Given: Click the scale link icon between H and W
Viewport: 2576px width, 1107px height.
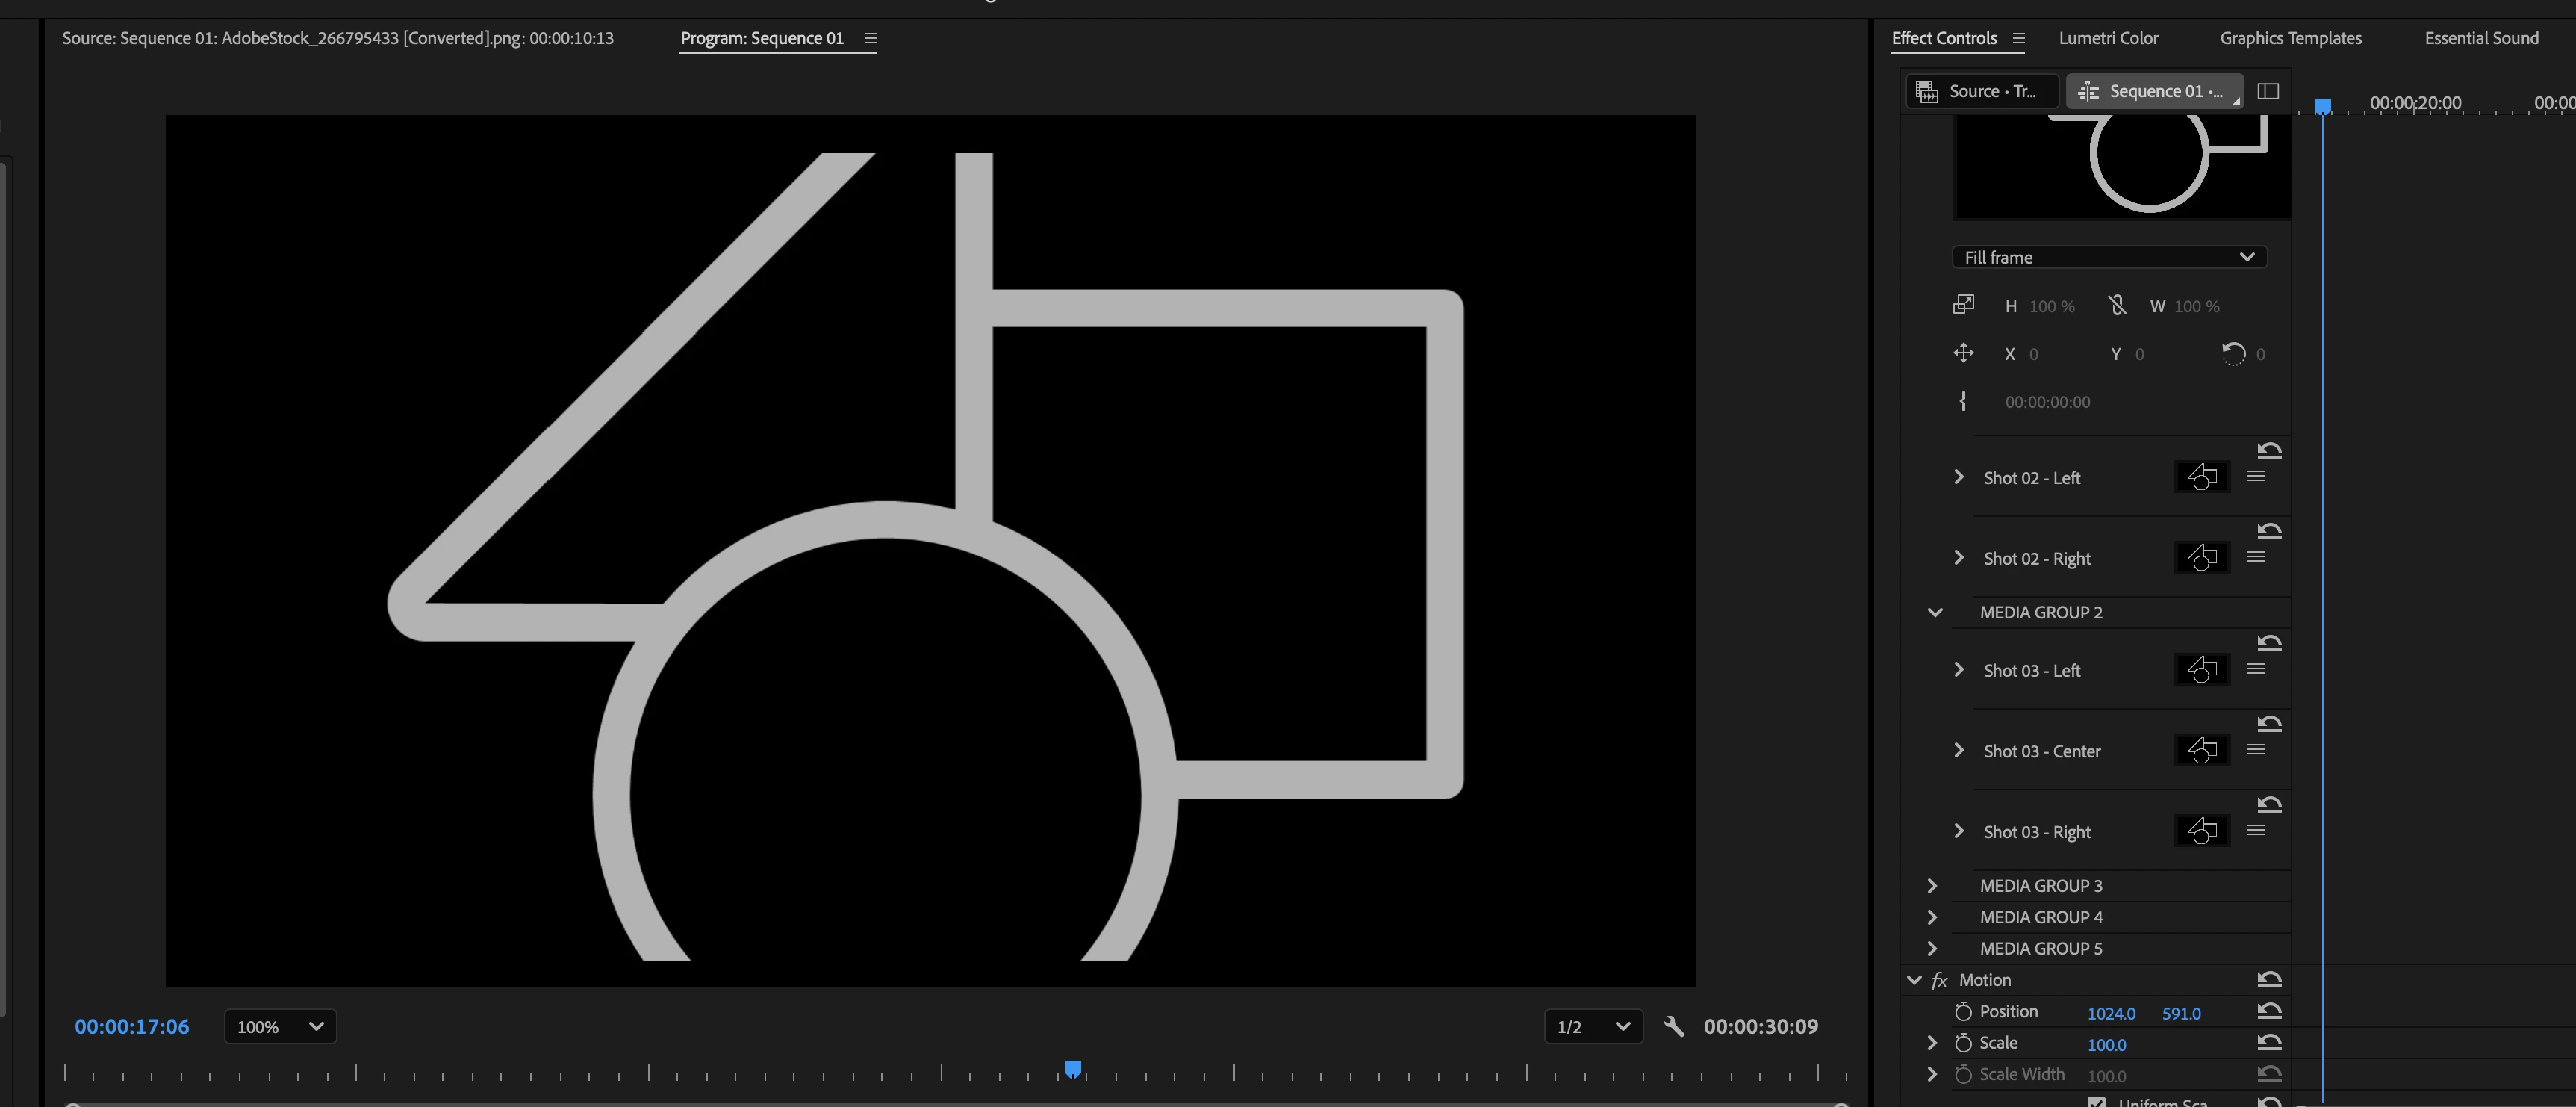Looking at the screenshot, I should coord(2116,305).
